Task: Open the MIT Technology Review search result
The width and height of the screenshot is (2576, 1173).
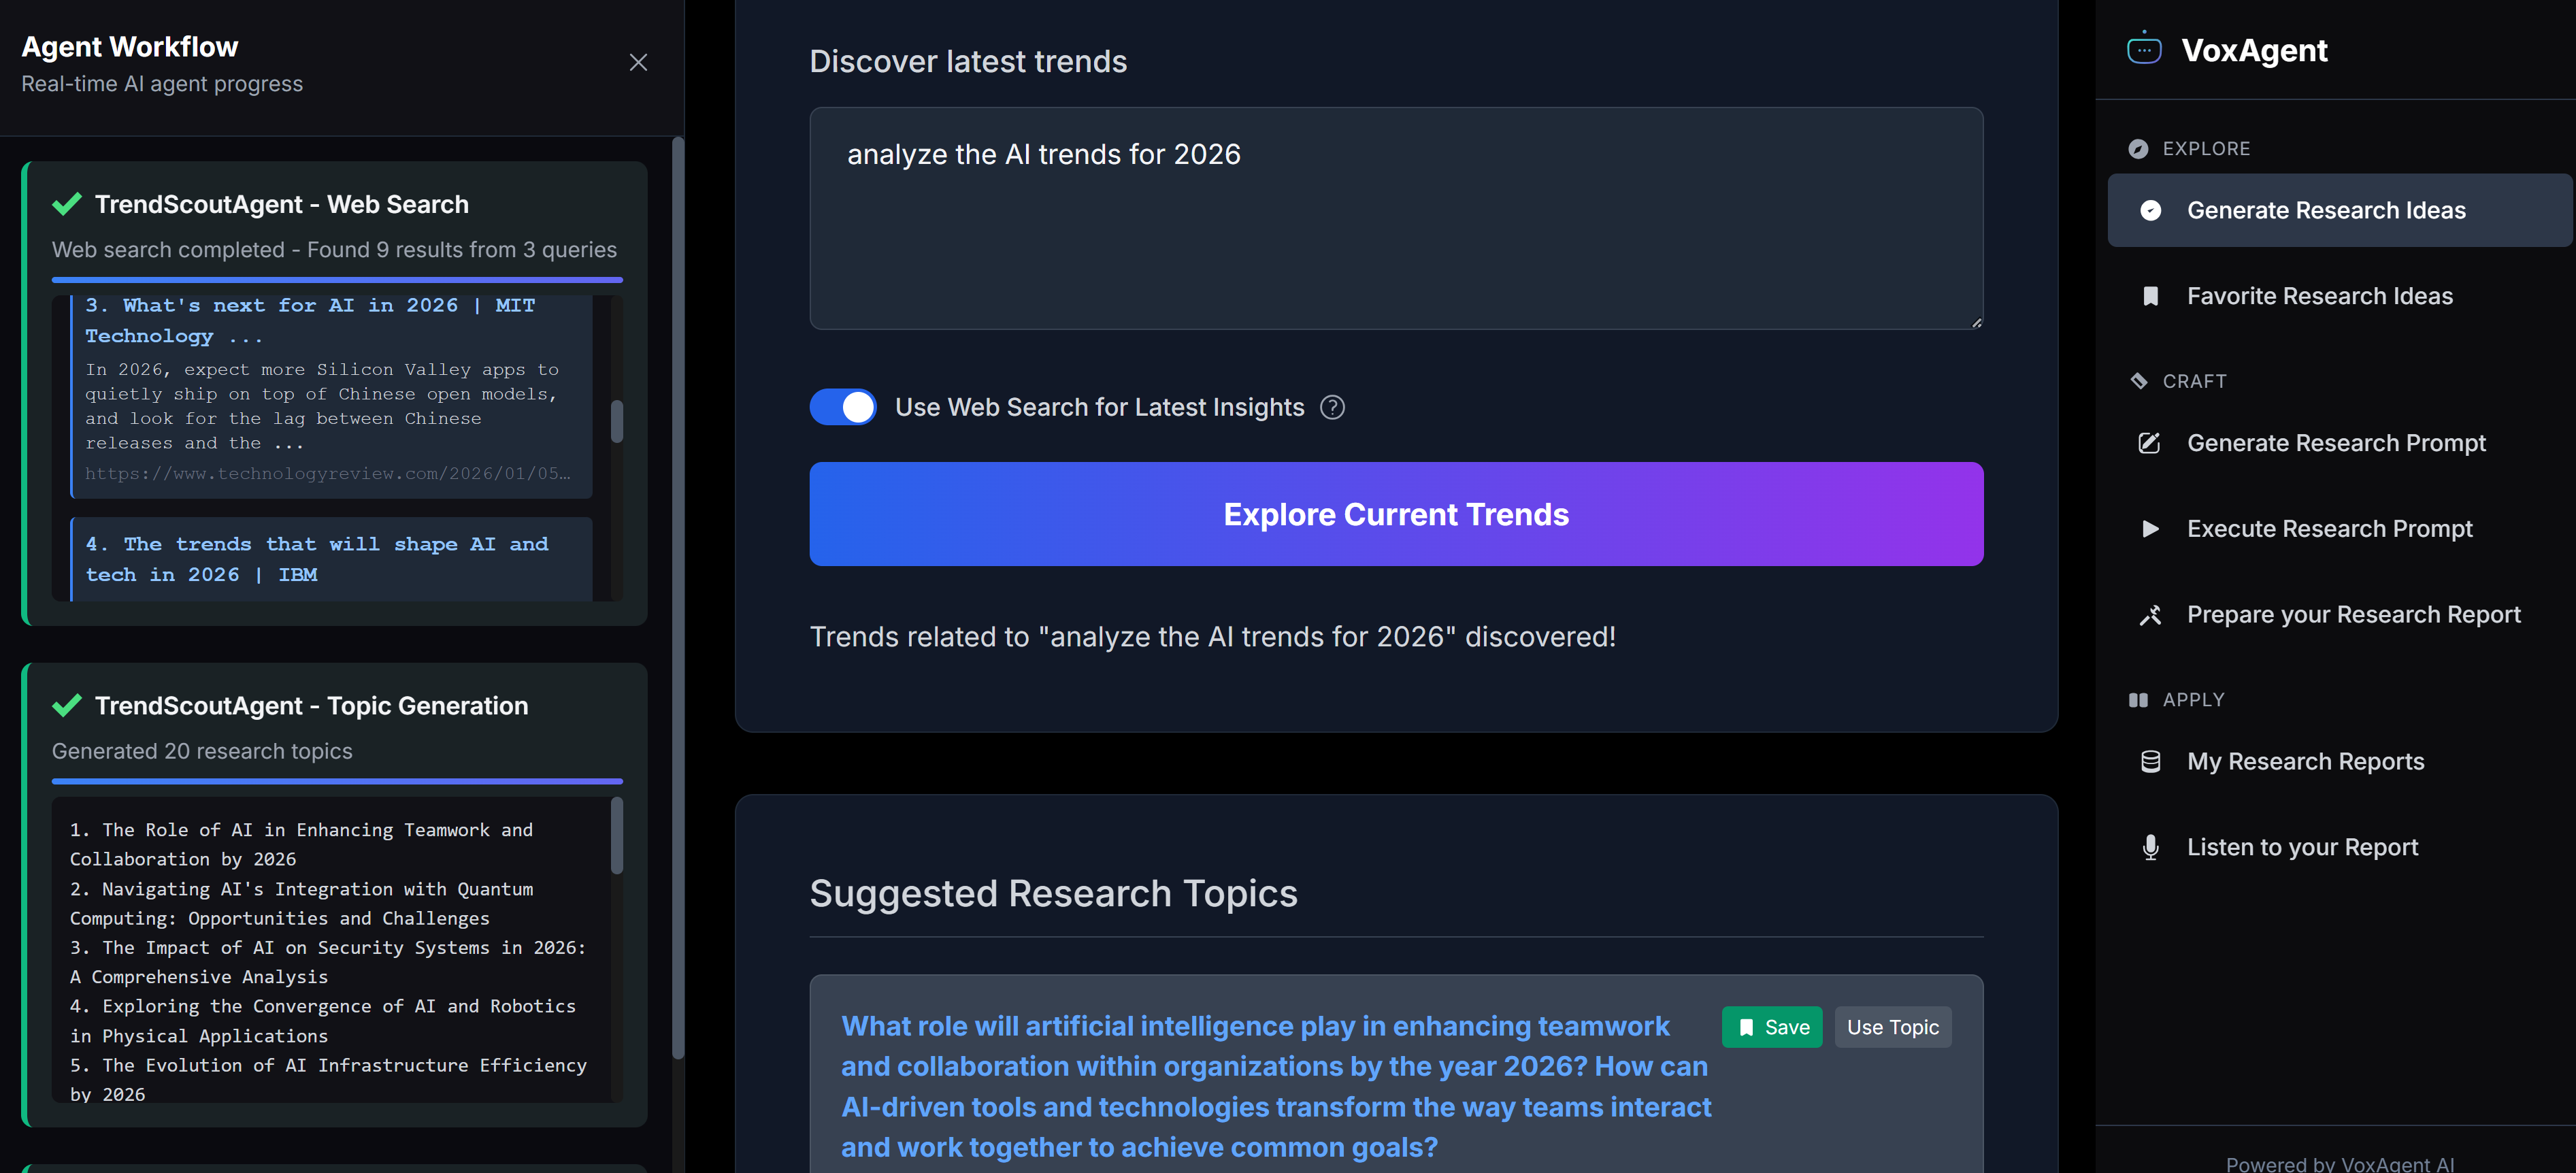Action: (x=310, y=320)
